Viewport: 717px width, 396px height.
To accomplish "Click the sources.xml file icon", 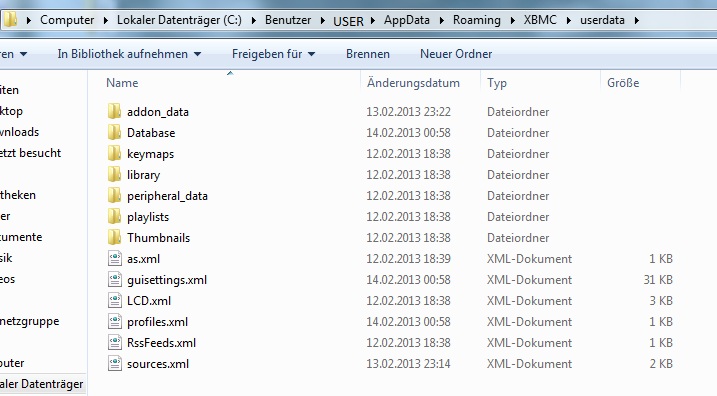I will click(115, 364).
